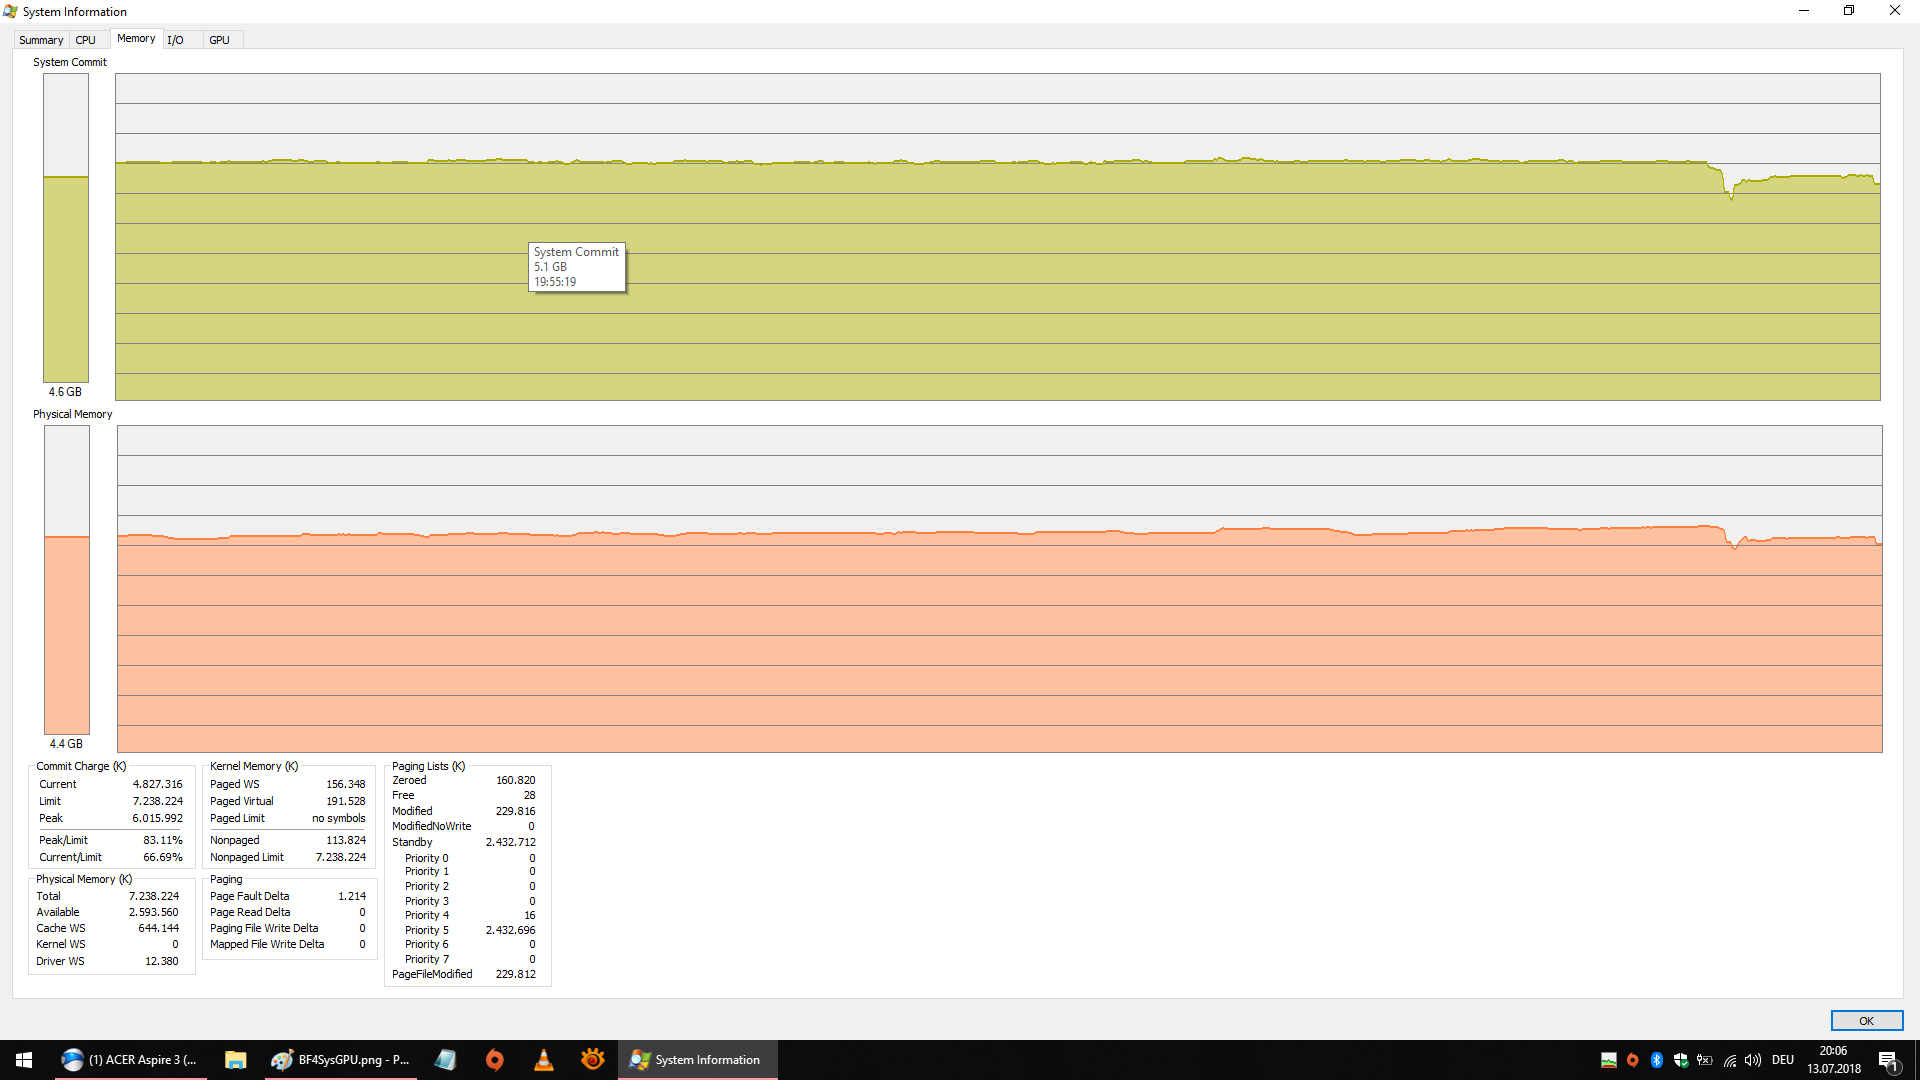Viewport: 1920px width, 1080px height.
Task: Open the Wi-Fi network tray icon
Action: click(1730, 1060)
